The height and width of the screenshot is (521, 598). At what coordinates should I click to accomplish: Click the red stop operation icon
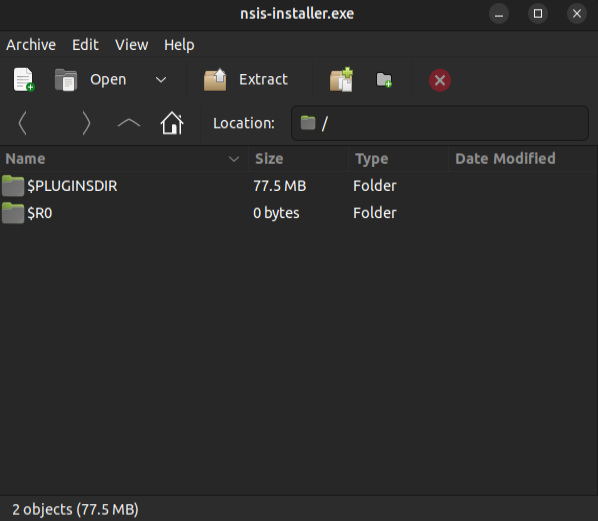[440, 80]
